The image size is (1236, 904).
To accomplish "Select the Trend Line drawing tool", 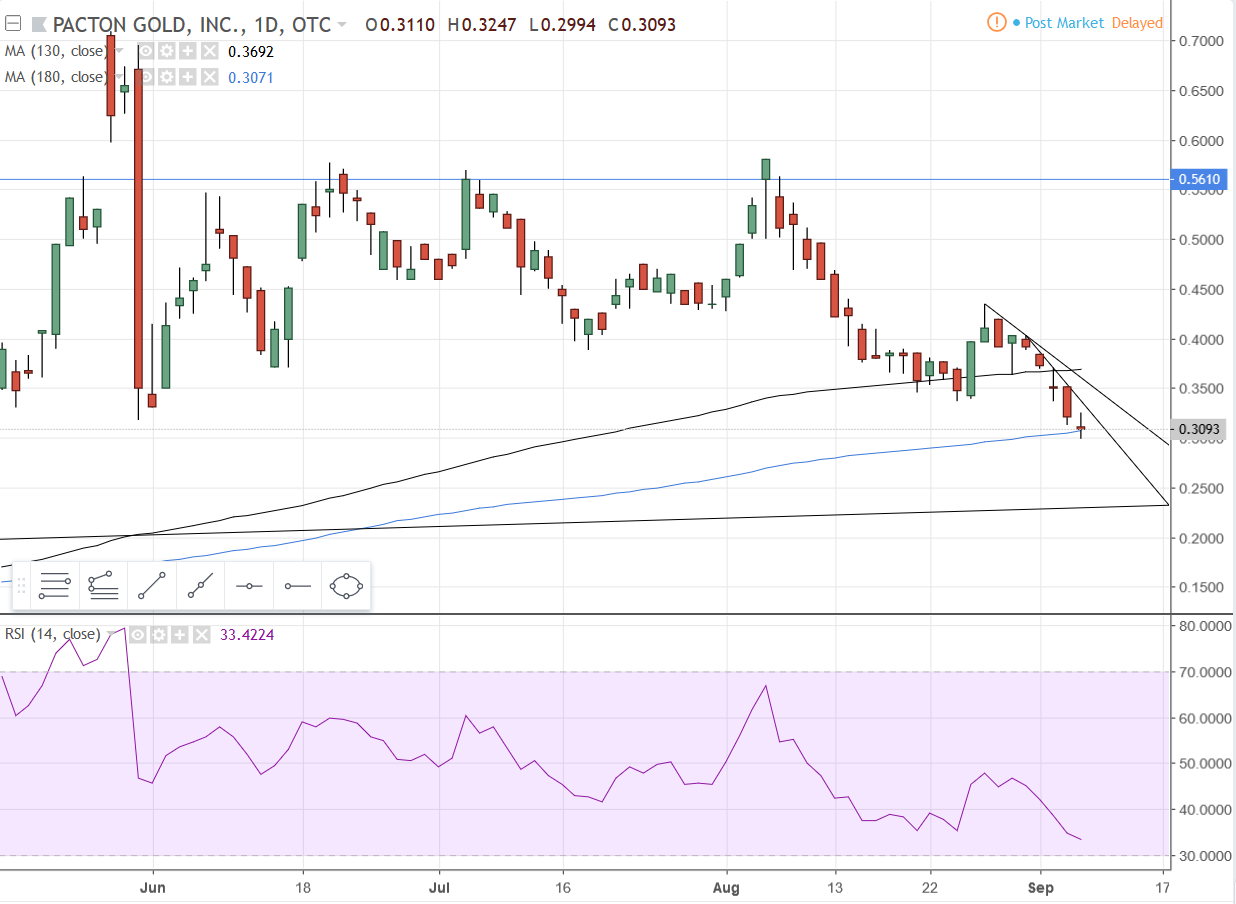I will (151, 587).
